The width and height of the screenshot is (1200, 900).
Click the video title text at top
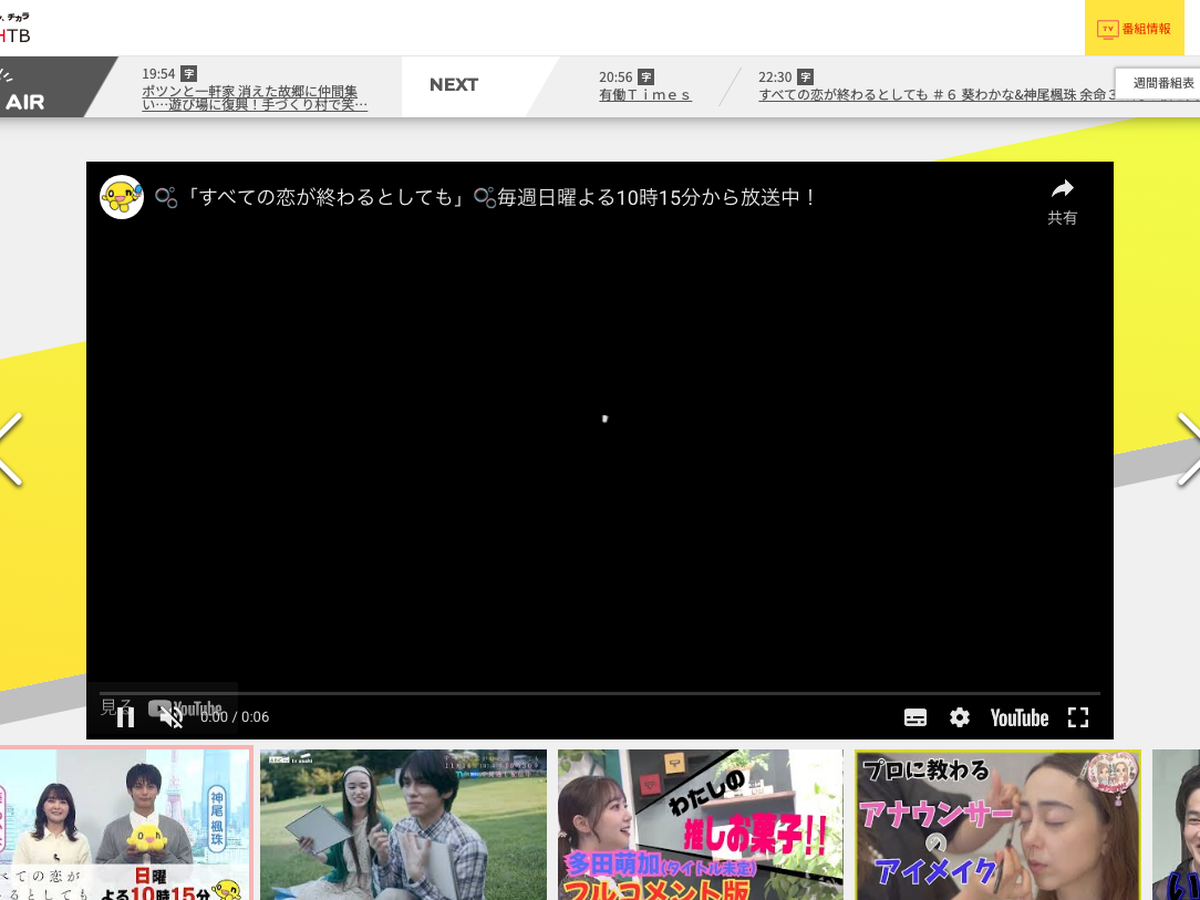485,197
